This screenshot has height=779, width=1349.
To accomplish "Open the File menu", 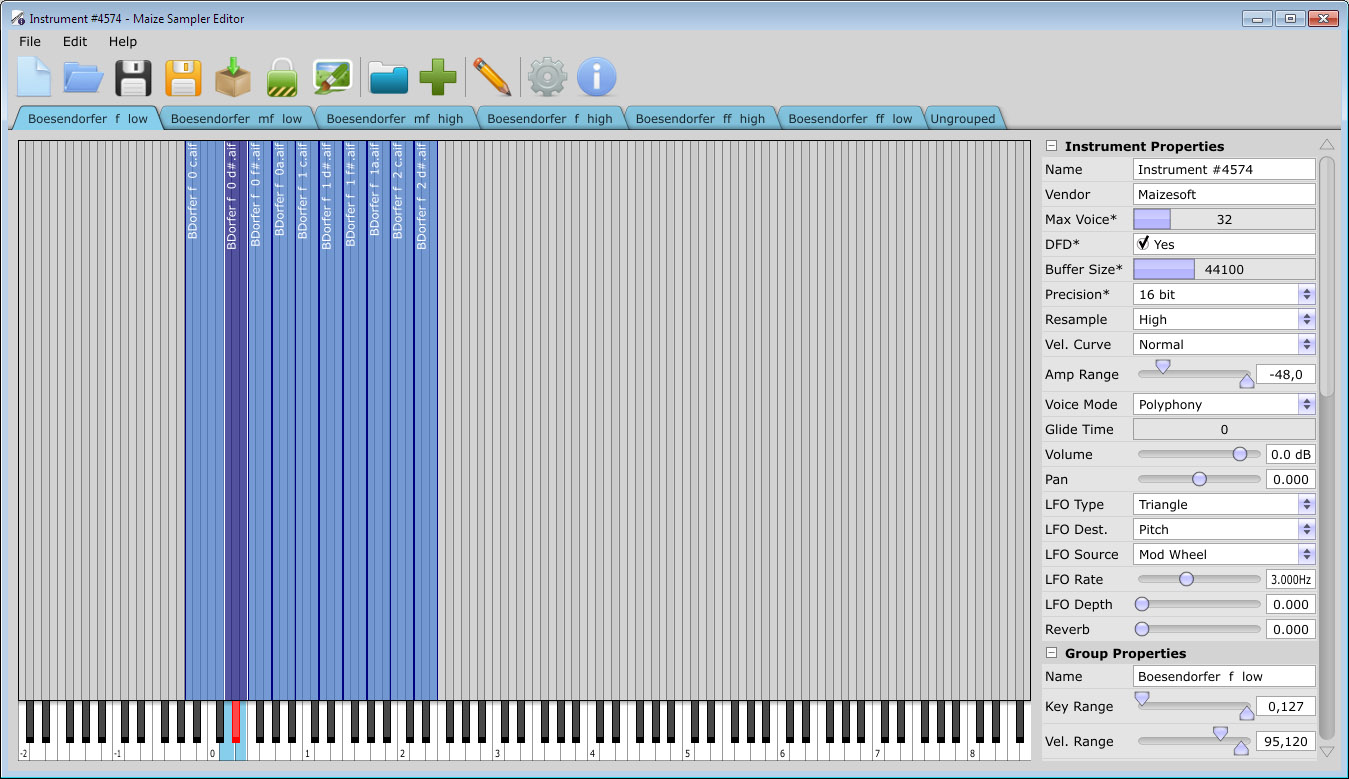I will [x=29, y=41].
